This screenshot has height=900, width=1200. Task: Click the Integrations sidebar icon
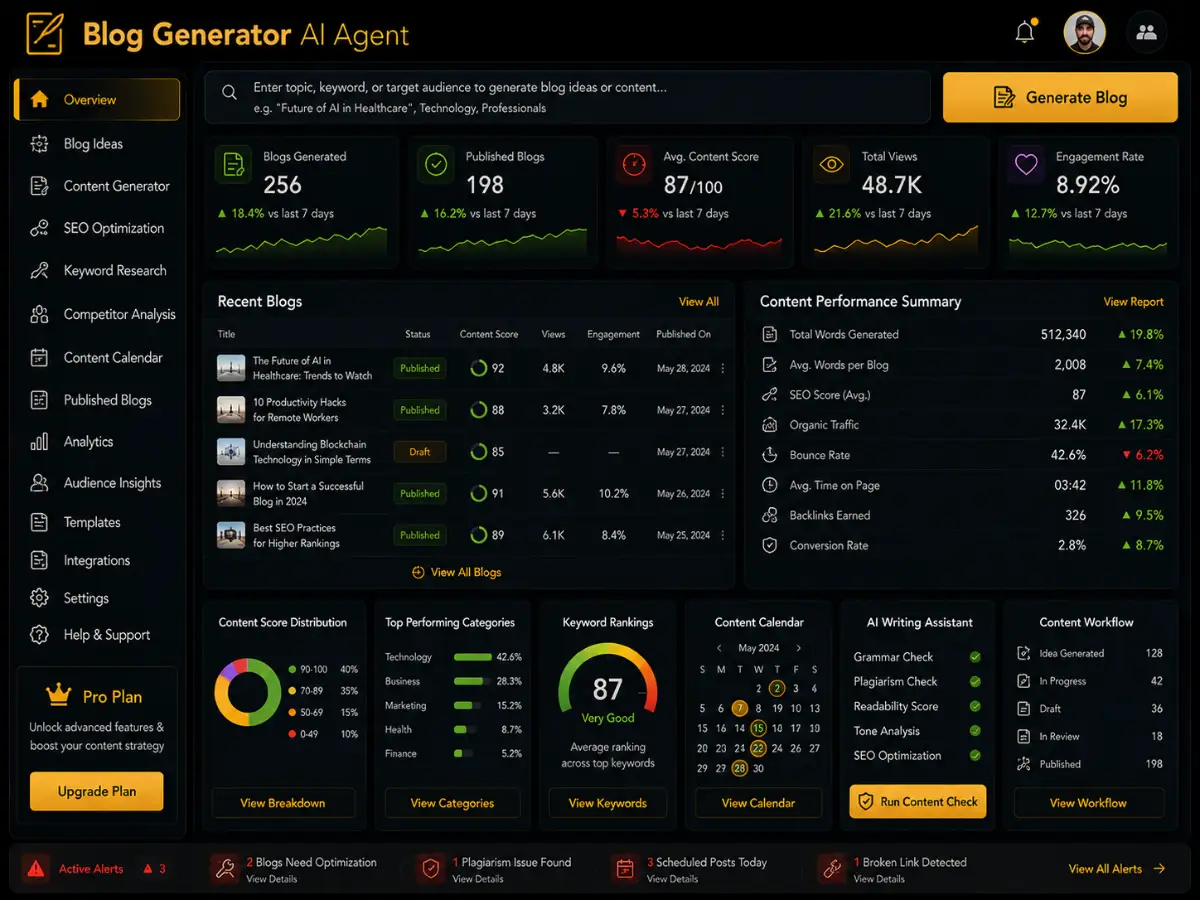(39, 560)
